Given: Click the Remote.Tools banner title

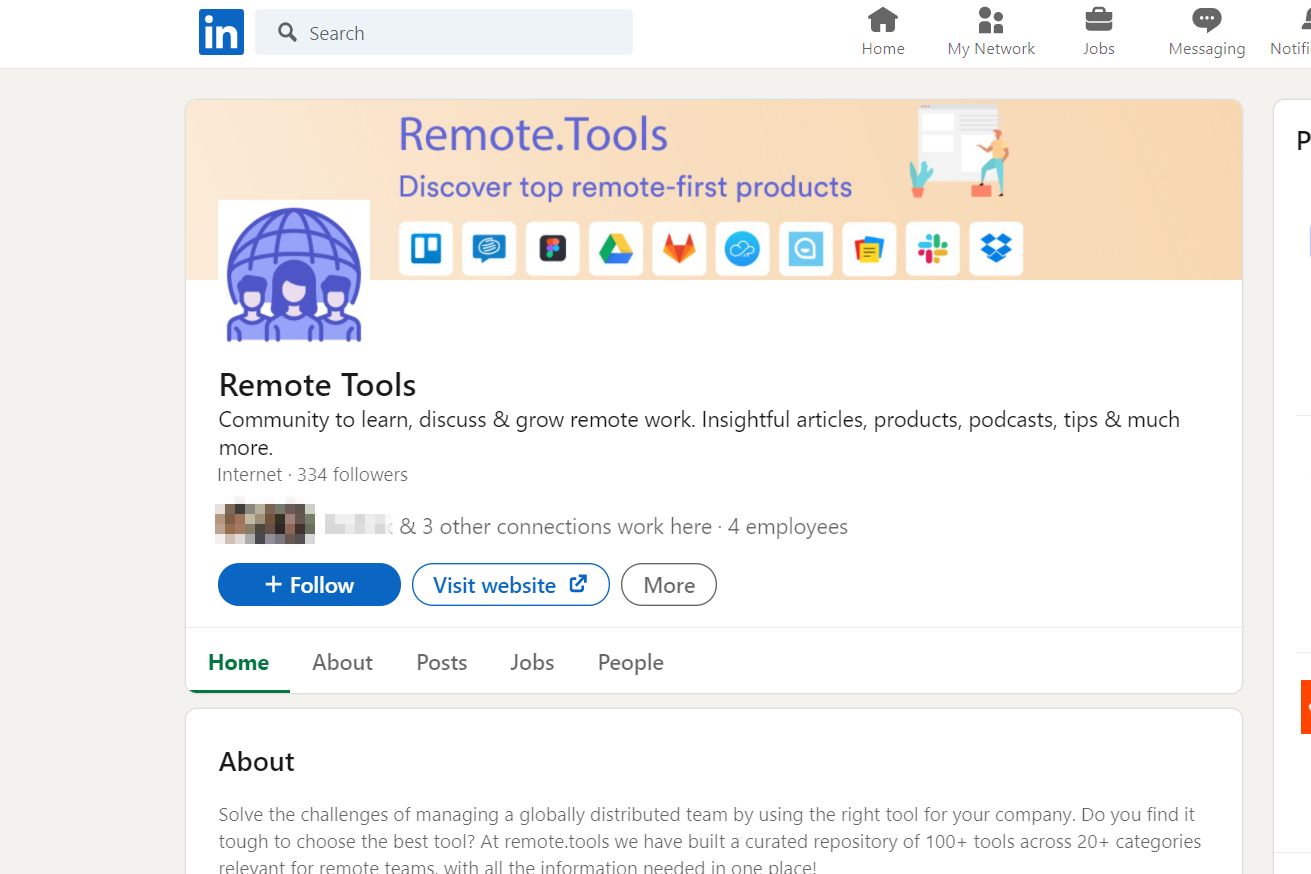Looking at the screenshot, I should tap(533, 135).
